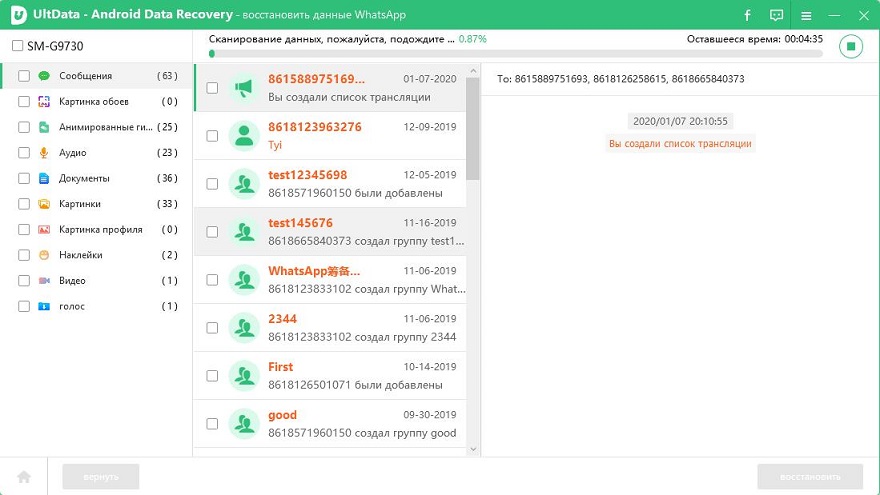The image size is (880, 495).
Task: Select checkbox for chat test145676
Action: click(212, 232)
